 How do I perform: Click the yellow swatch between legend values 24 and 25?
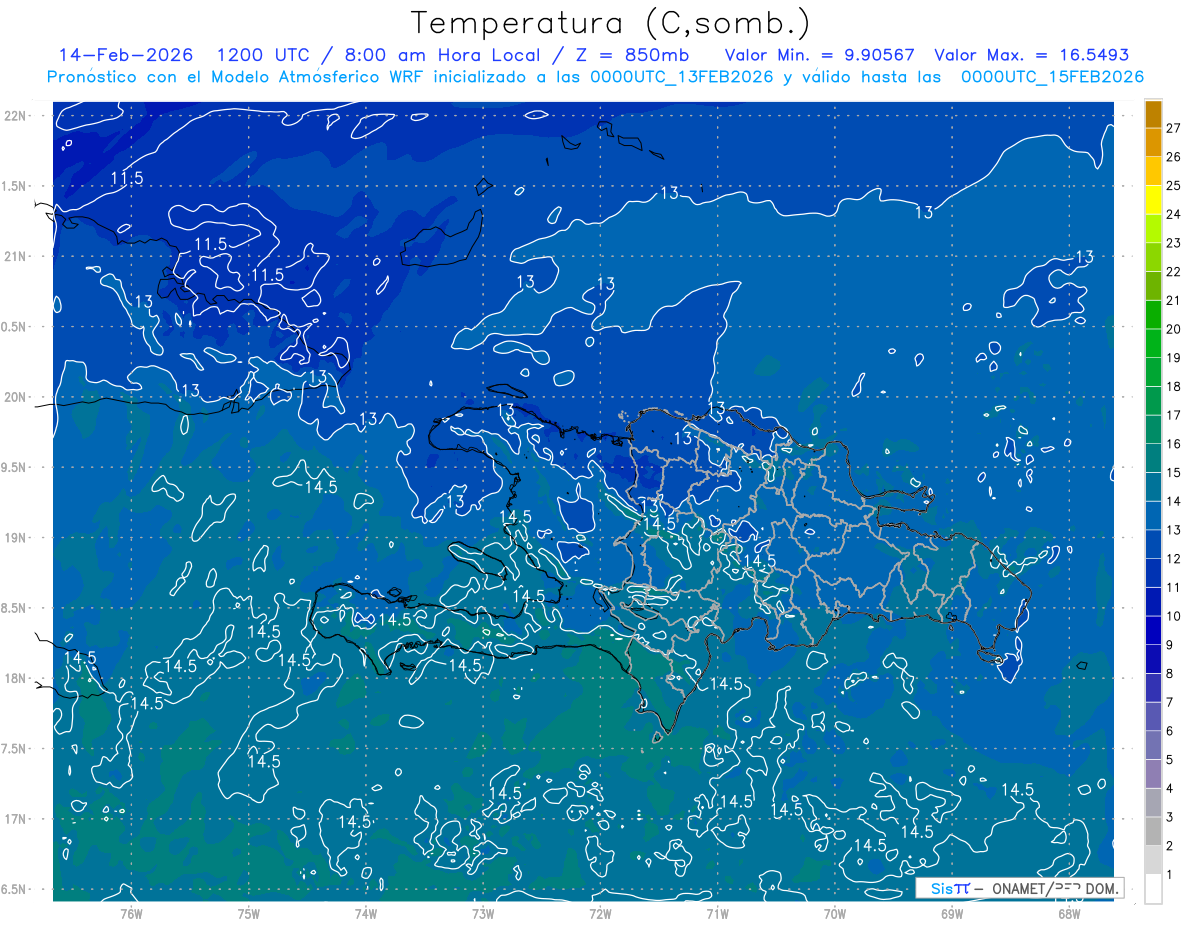click(x=1153, y=200)
